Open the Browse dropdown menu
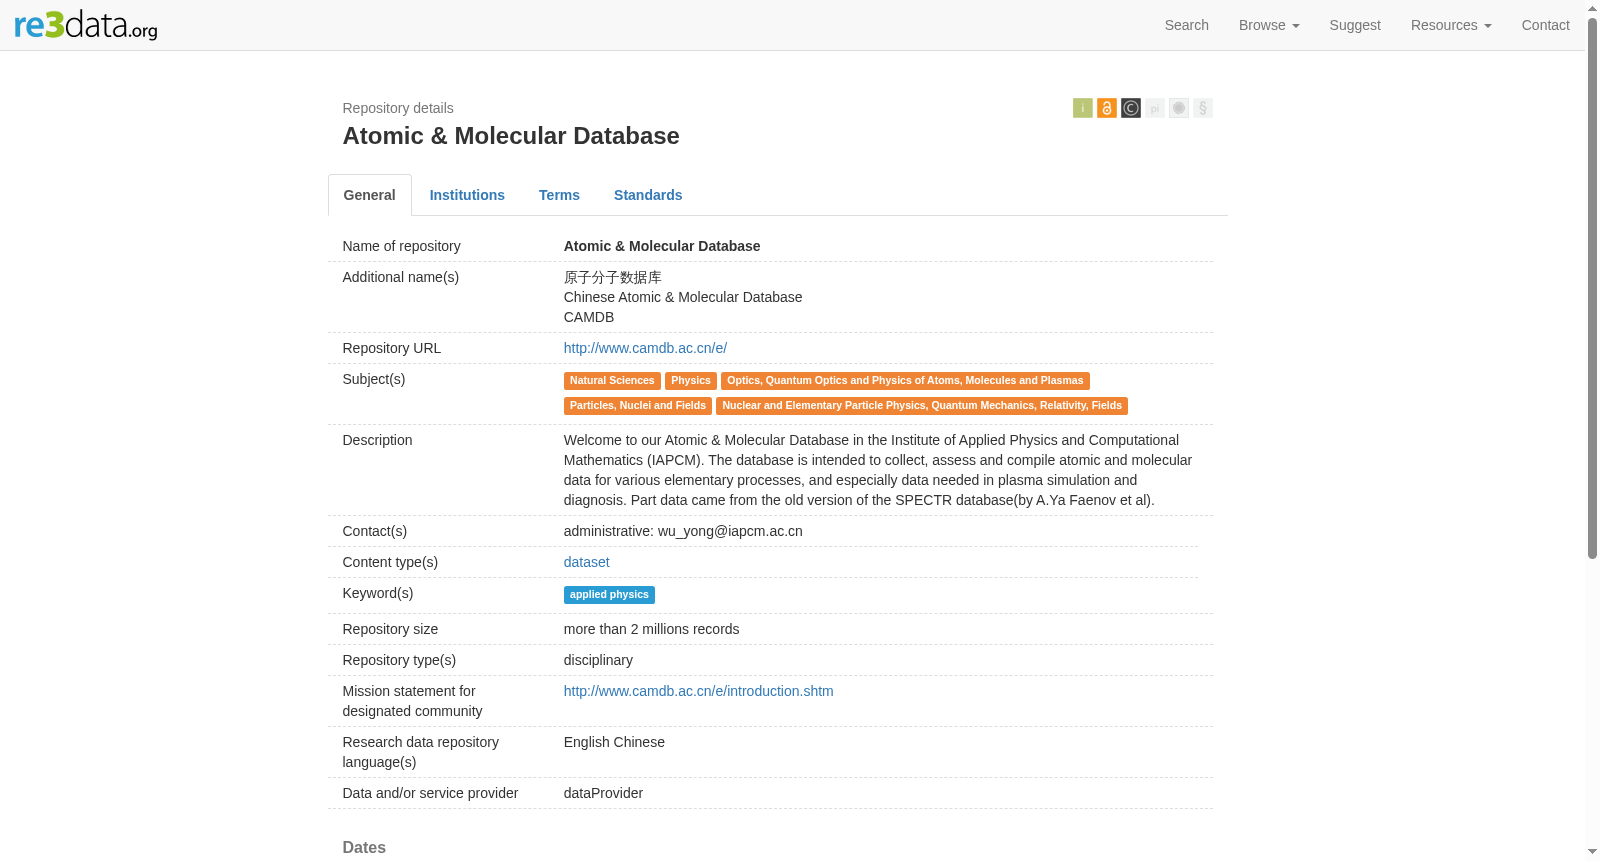This screenshot has width=1600, height=861. point(1269,25)
